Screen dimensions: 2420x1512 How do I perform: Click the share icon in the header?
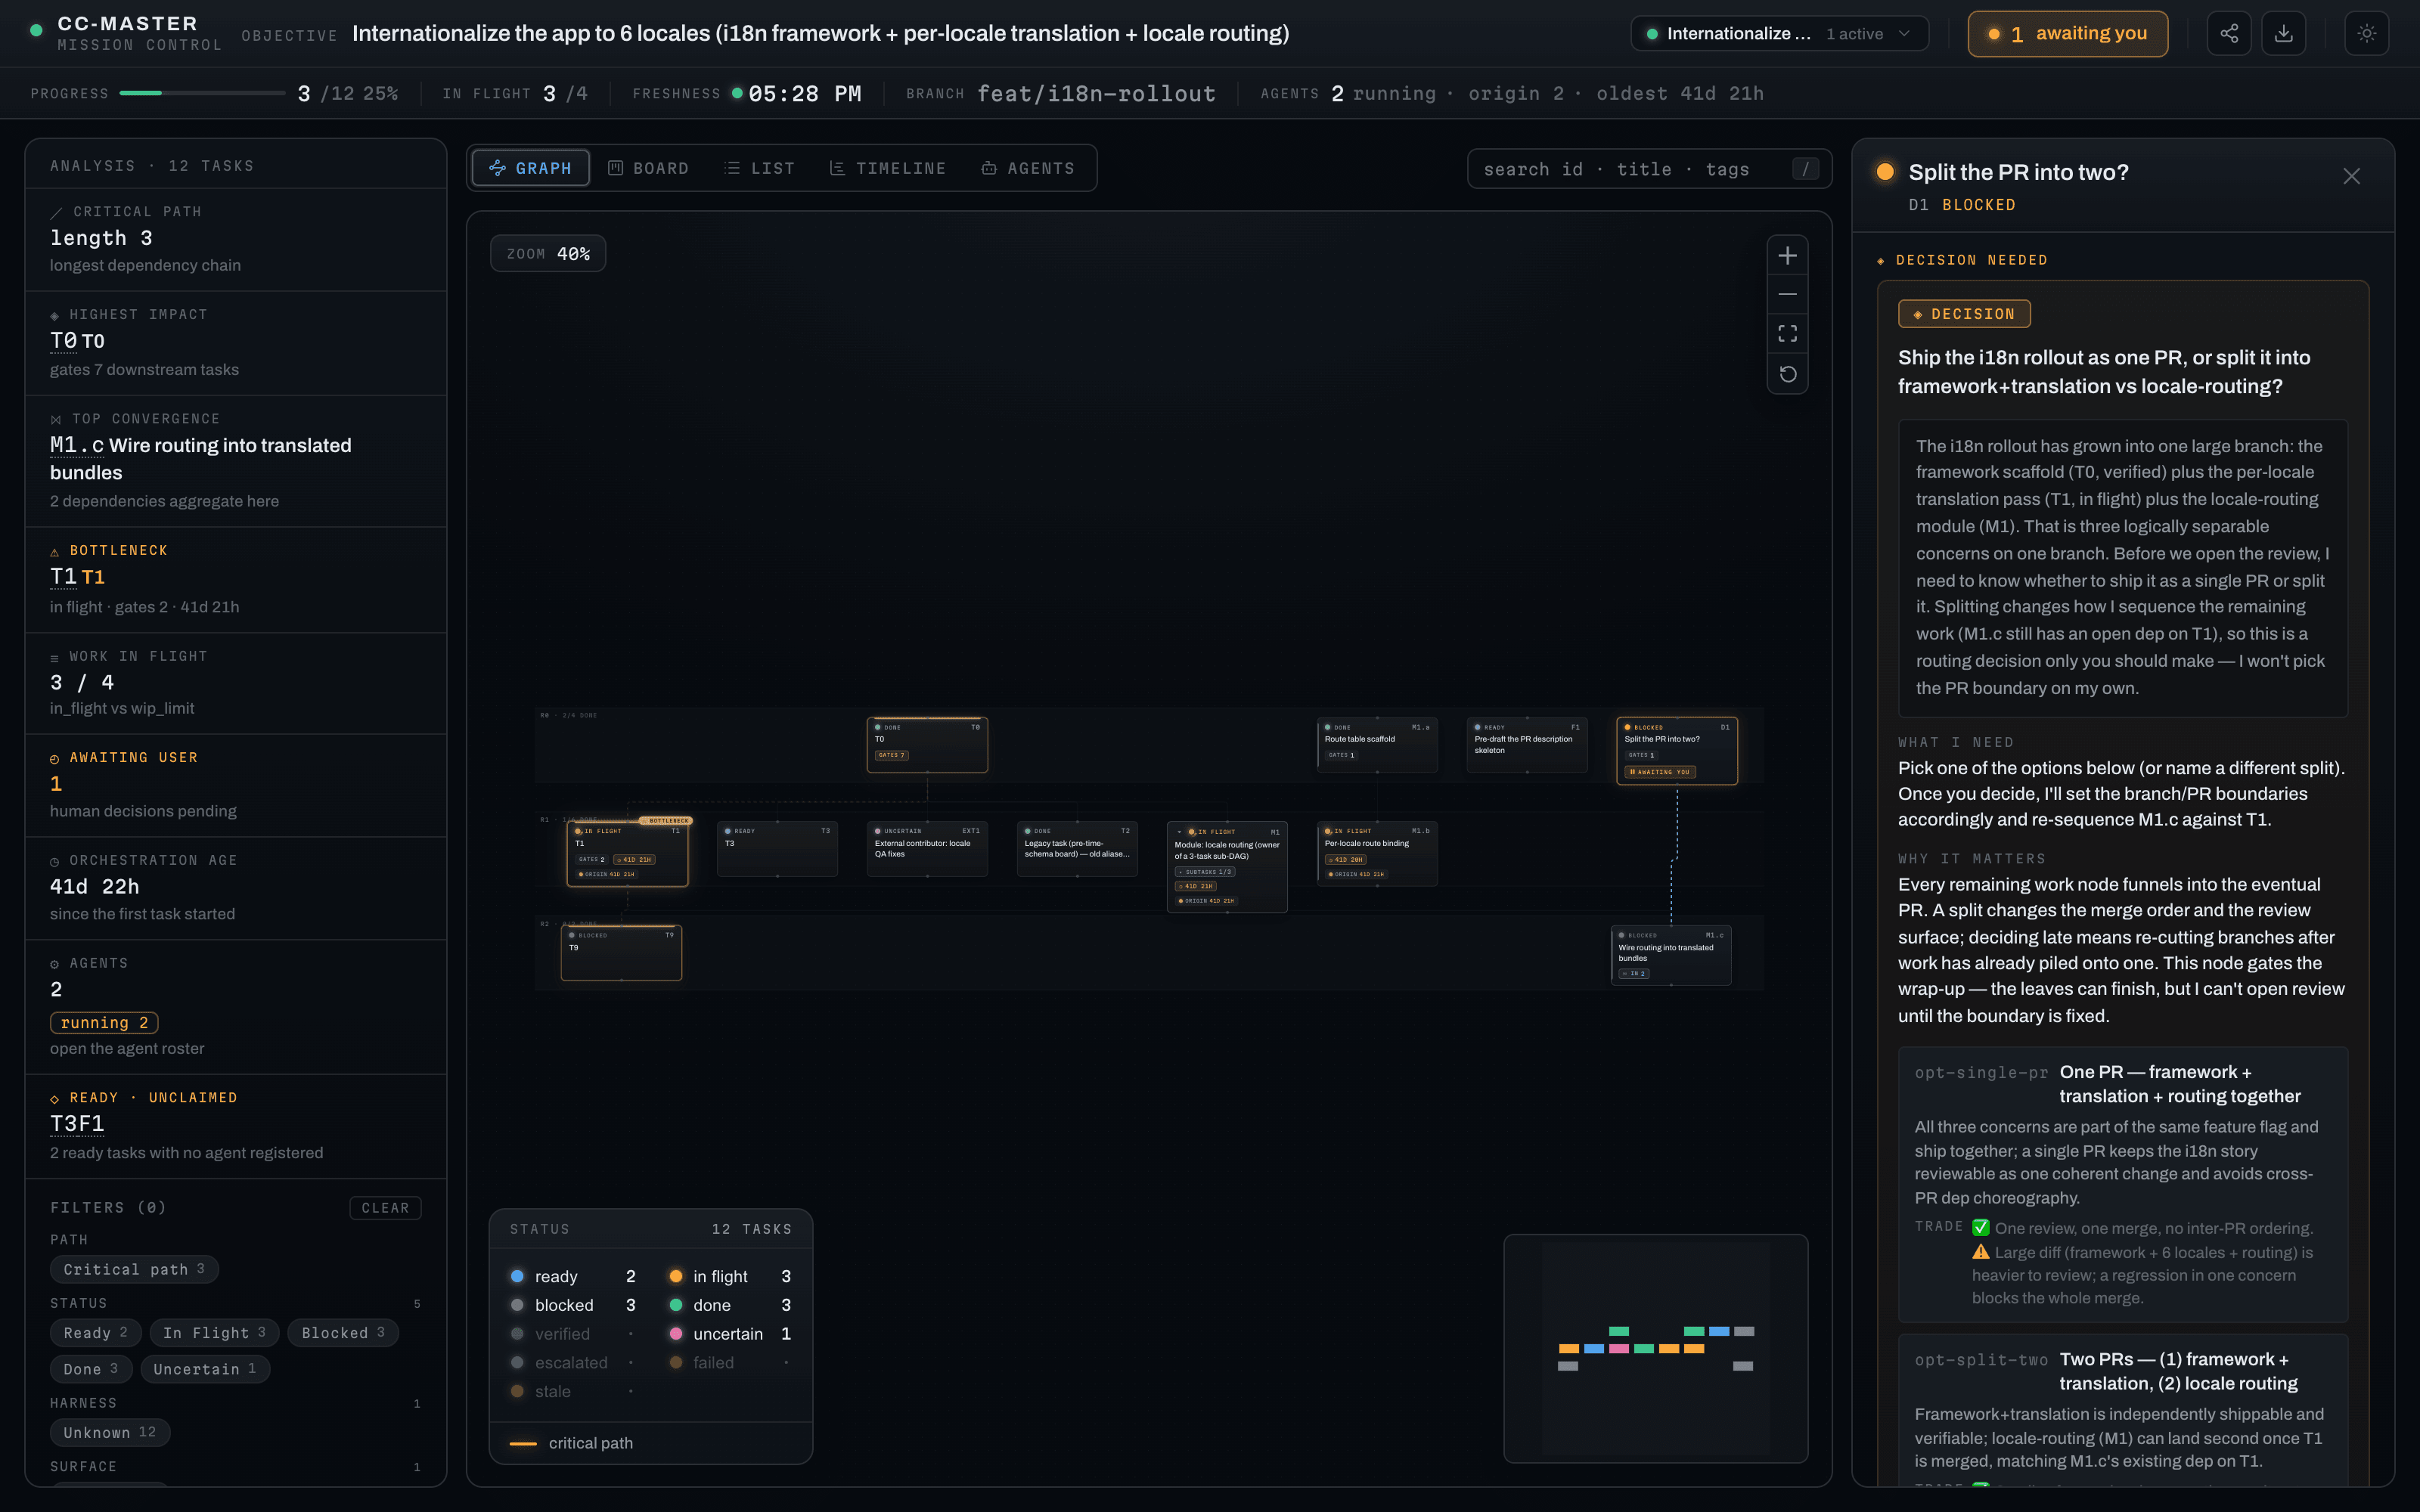pos(2228,33)
